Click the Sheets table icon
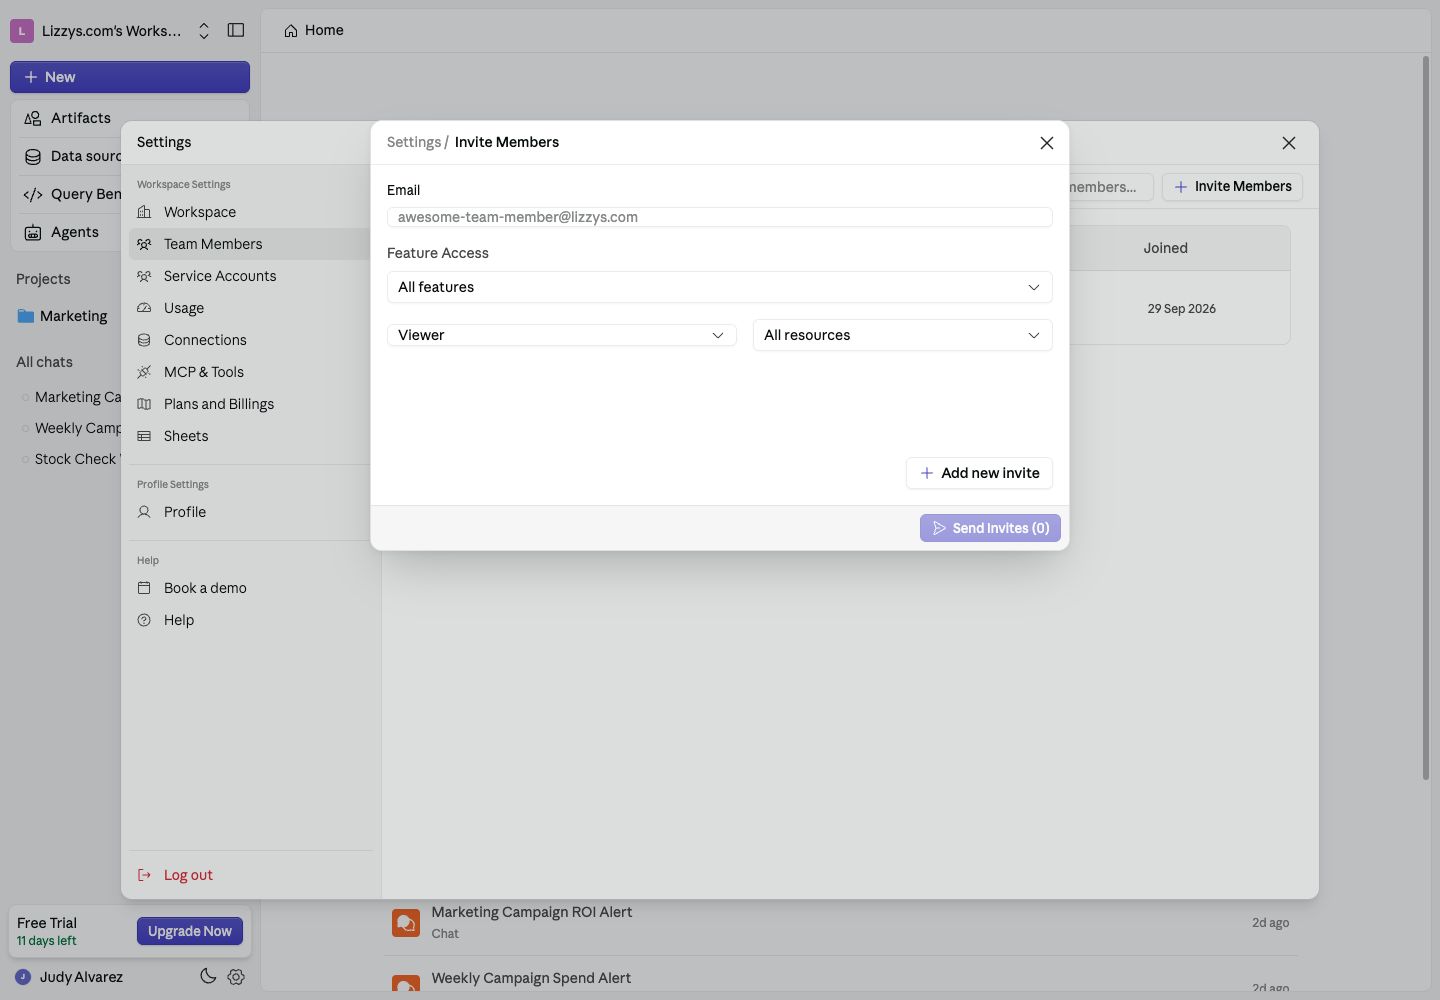This screenshot has width=1440, height=1000. 144,436
